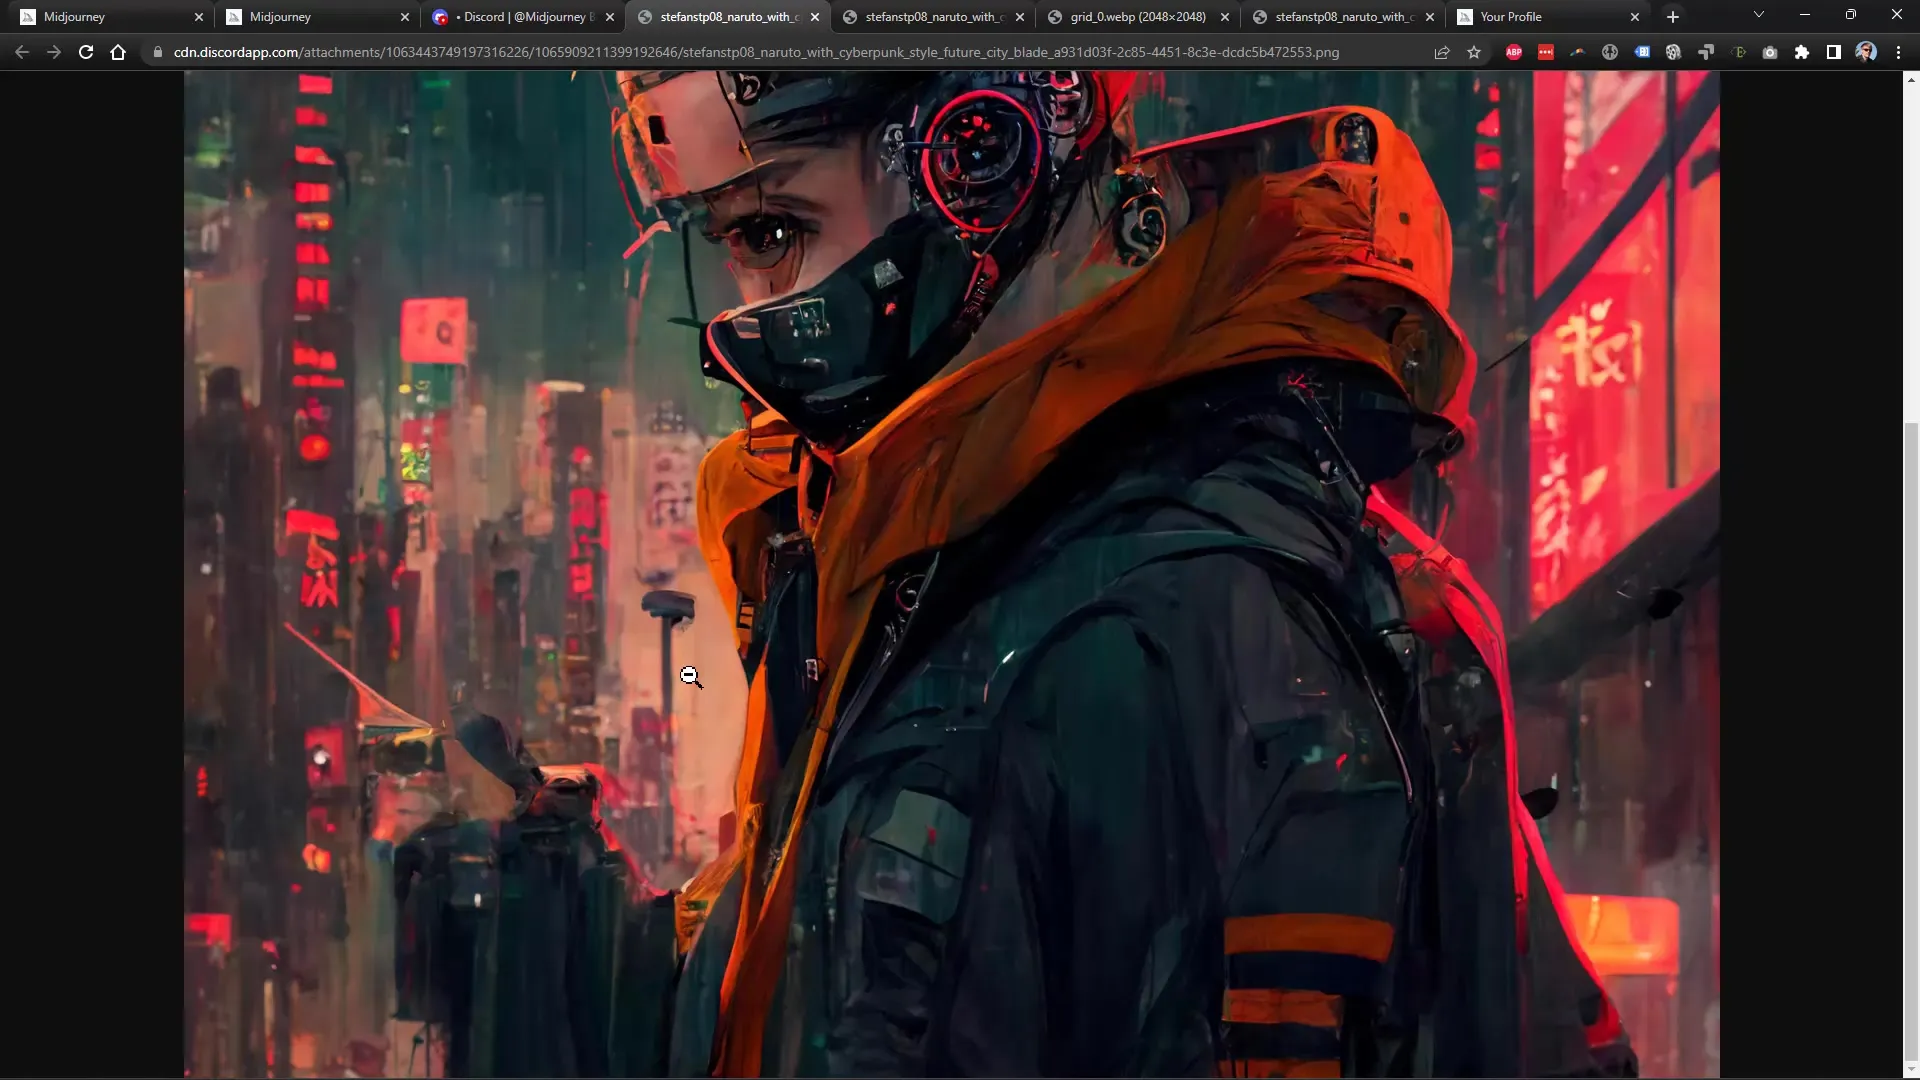Open the browser home page
This screenshot has width=1920, height=1080.
tap(118, 52)
